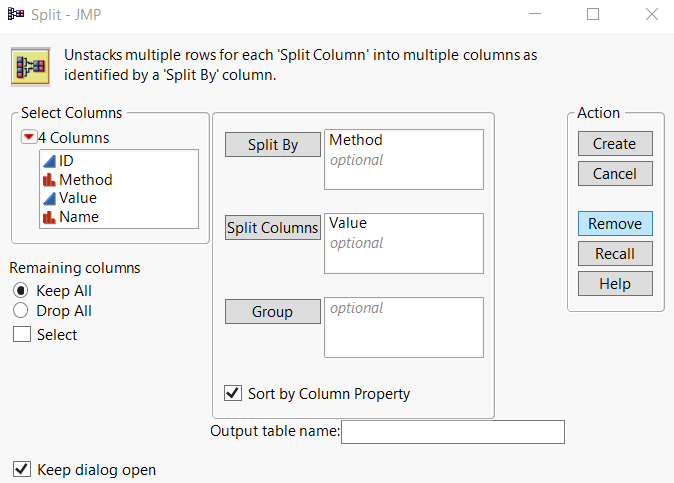The image size is (674, 483).
Task: Click Create to build the split table
Action: (614, 144)
